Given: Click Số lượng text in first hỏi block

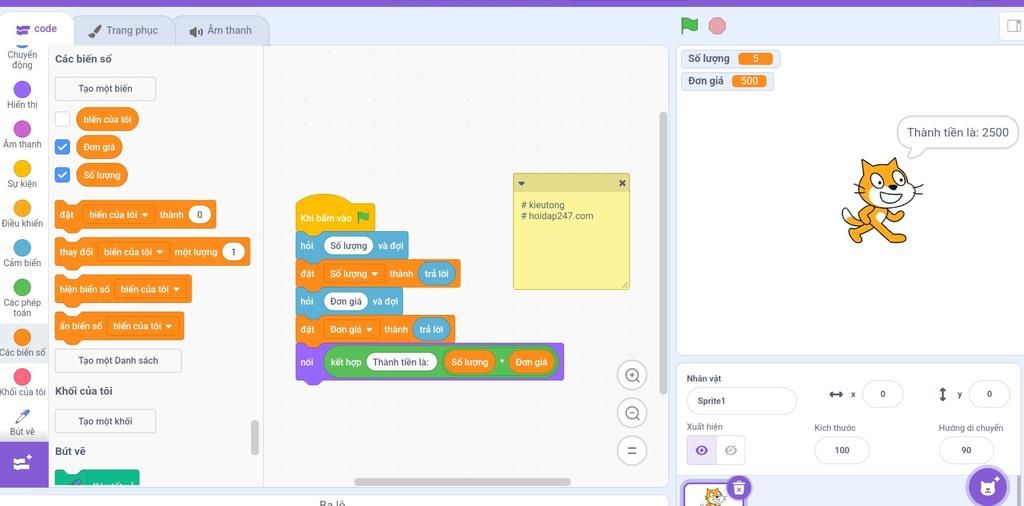Looking at the screenshot, I should pos(348,245).
